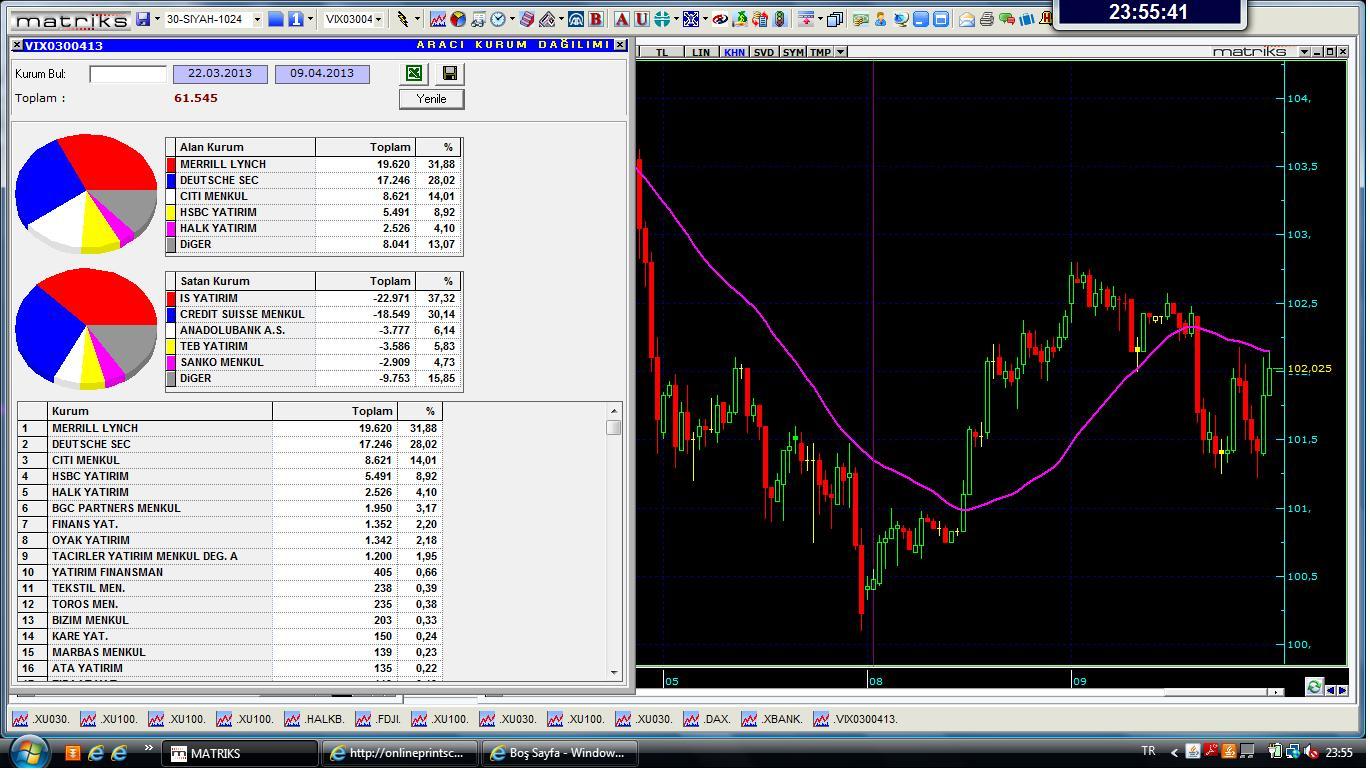Select the TMP chart tab
This screenshot has width=1370, height=770.
tap(821, 52)
